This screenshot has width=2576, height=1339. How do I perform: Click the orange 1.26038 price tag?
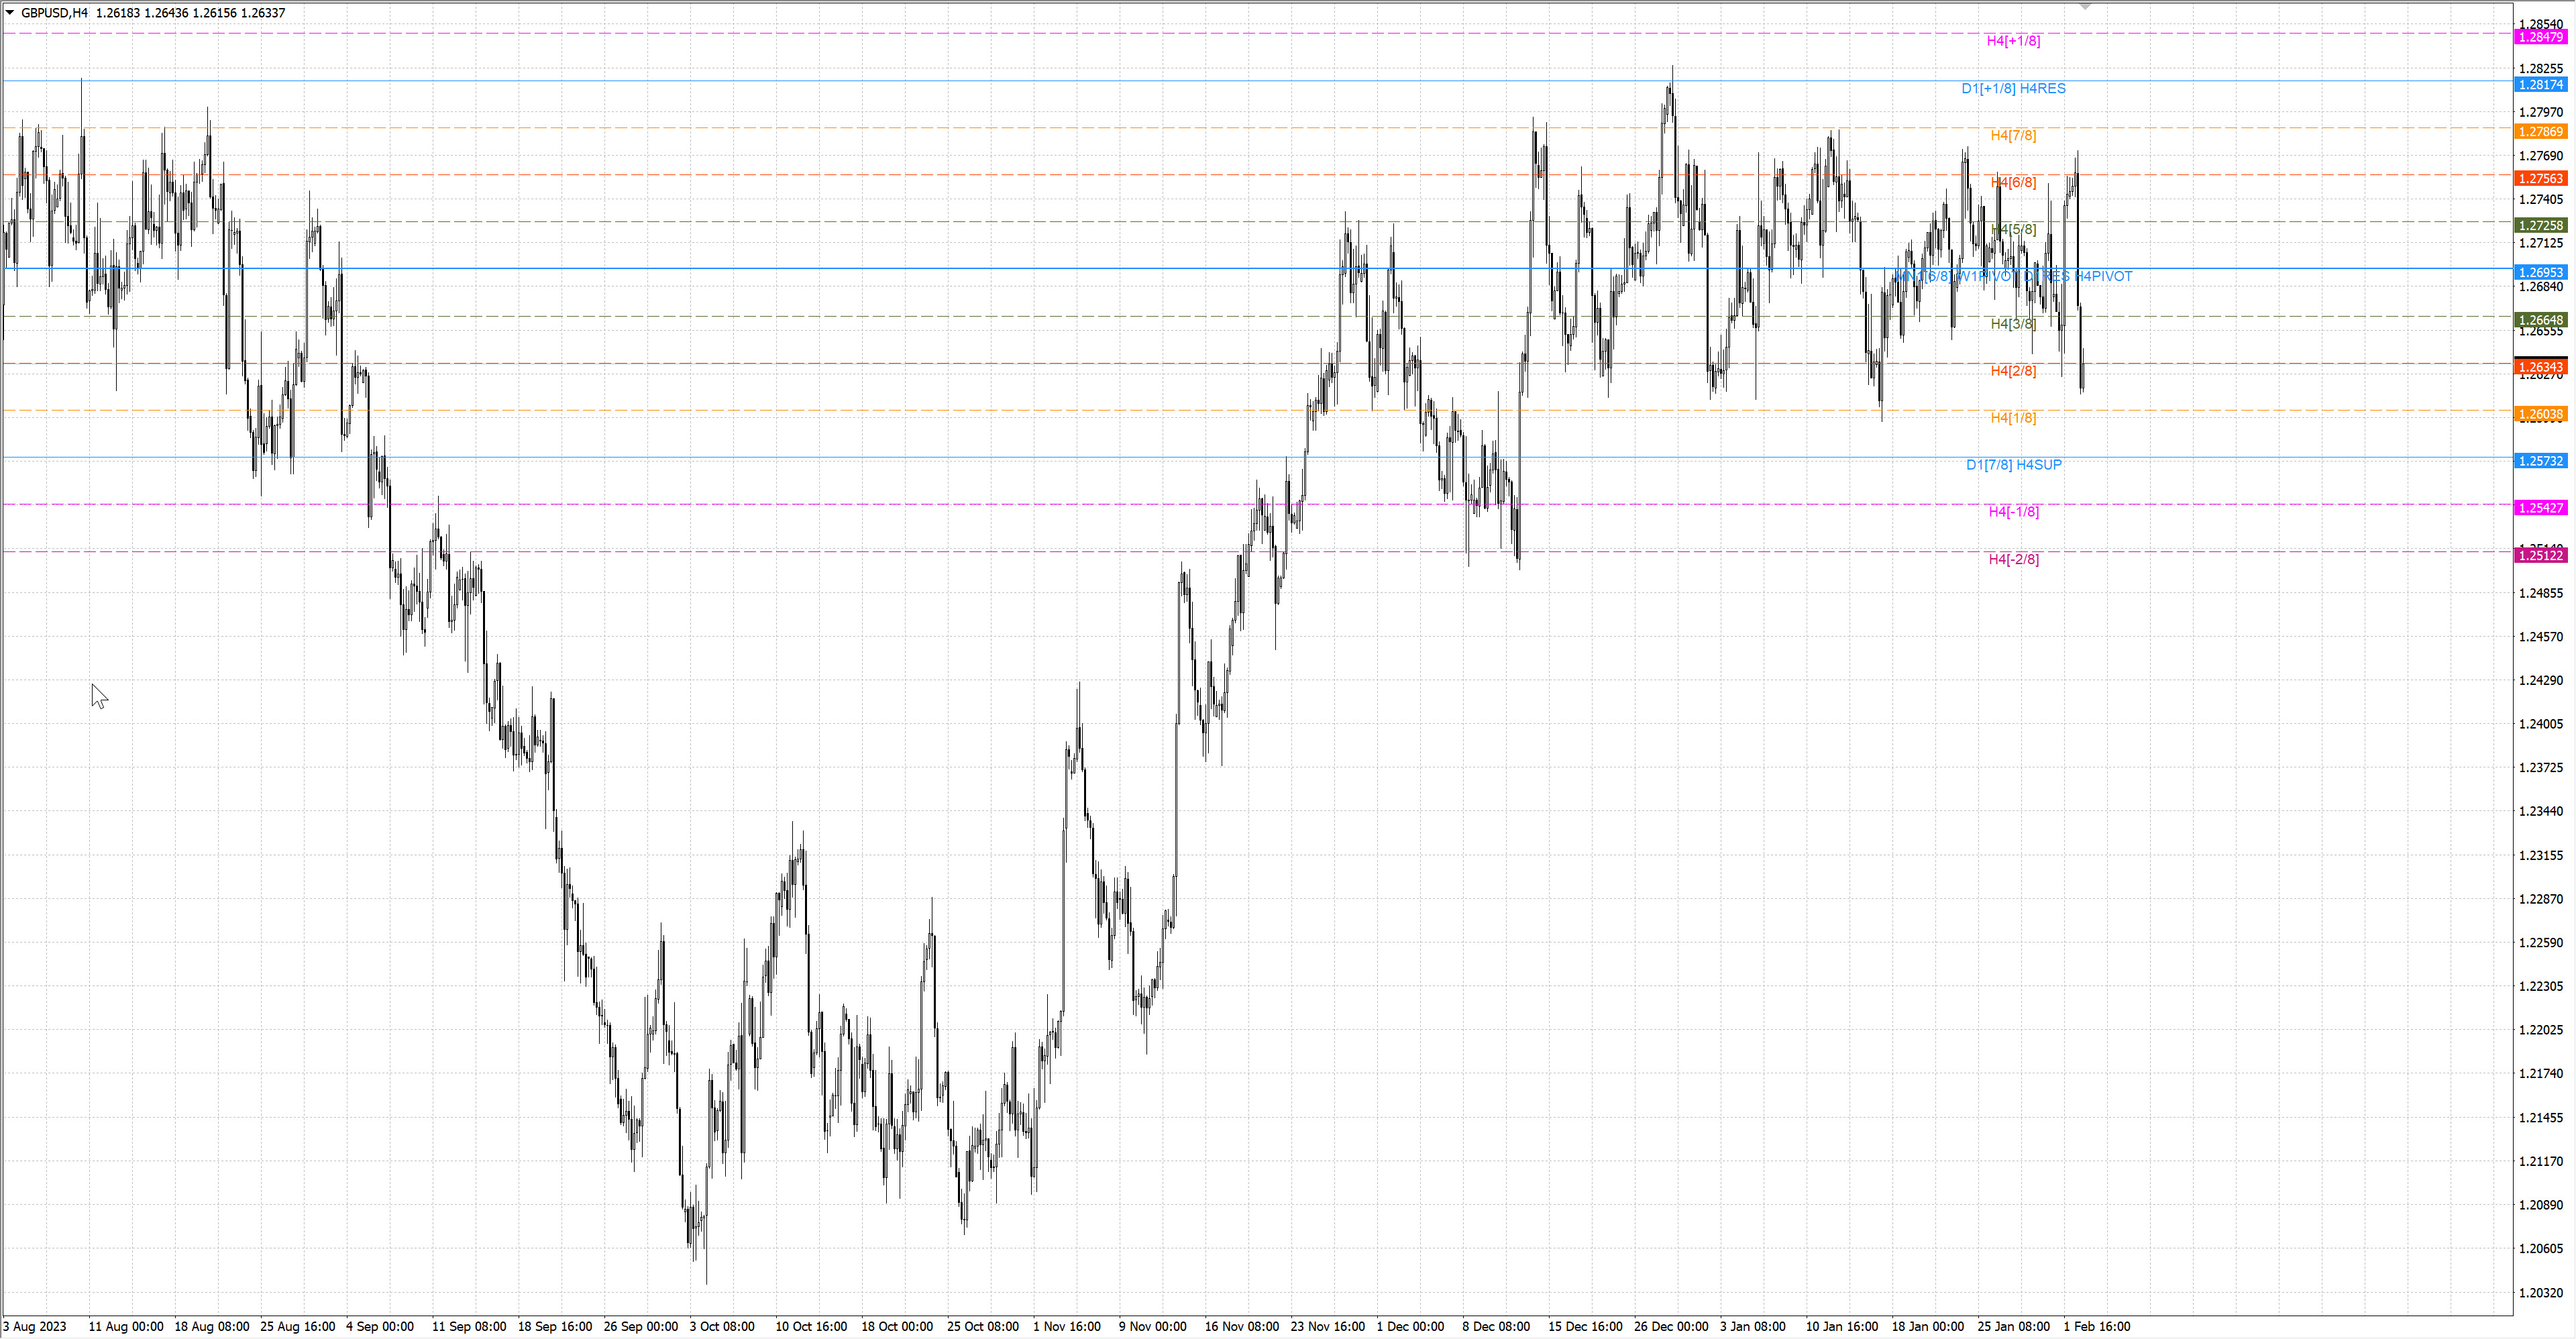pyautogui.click(x=2540, y=414)
